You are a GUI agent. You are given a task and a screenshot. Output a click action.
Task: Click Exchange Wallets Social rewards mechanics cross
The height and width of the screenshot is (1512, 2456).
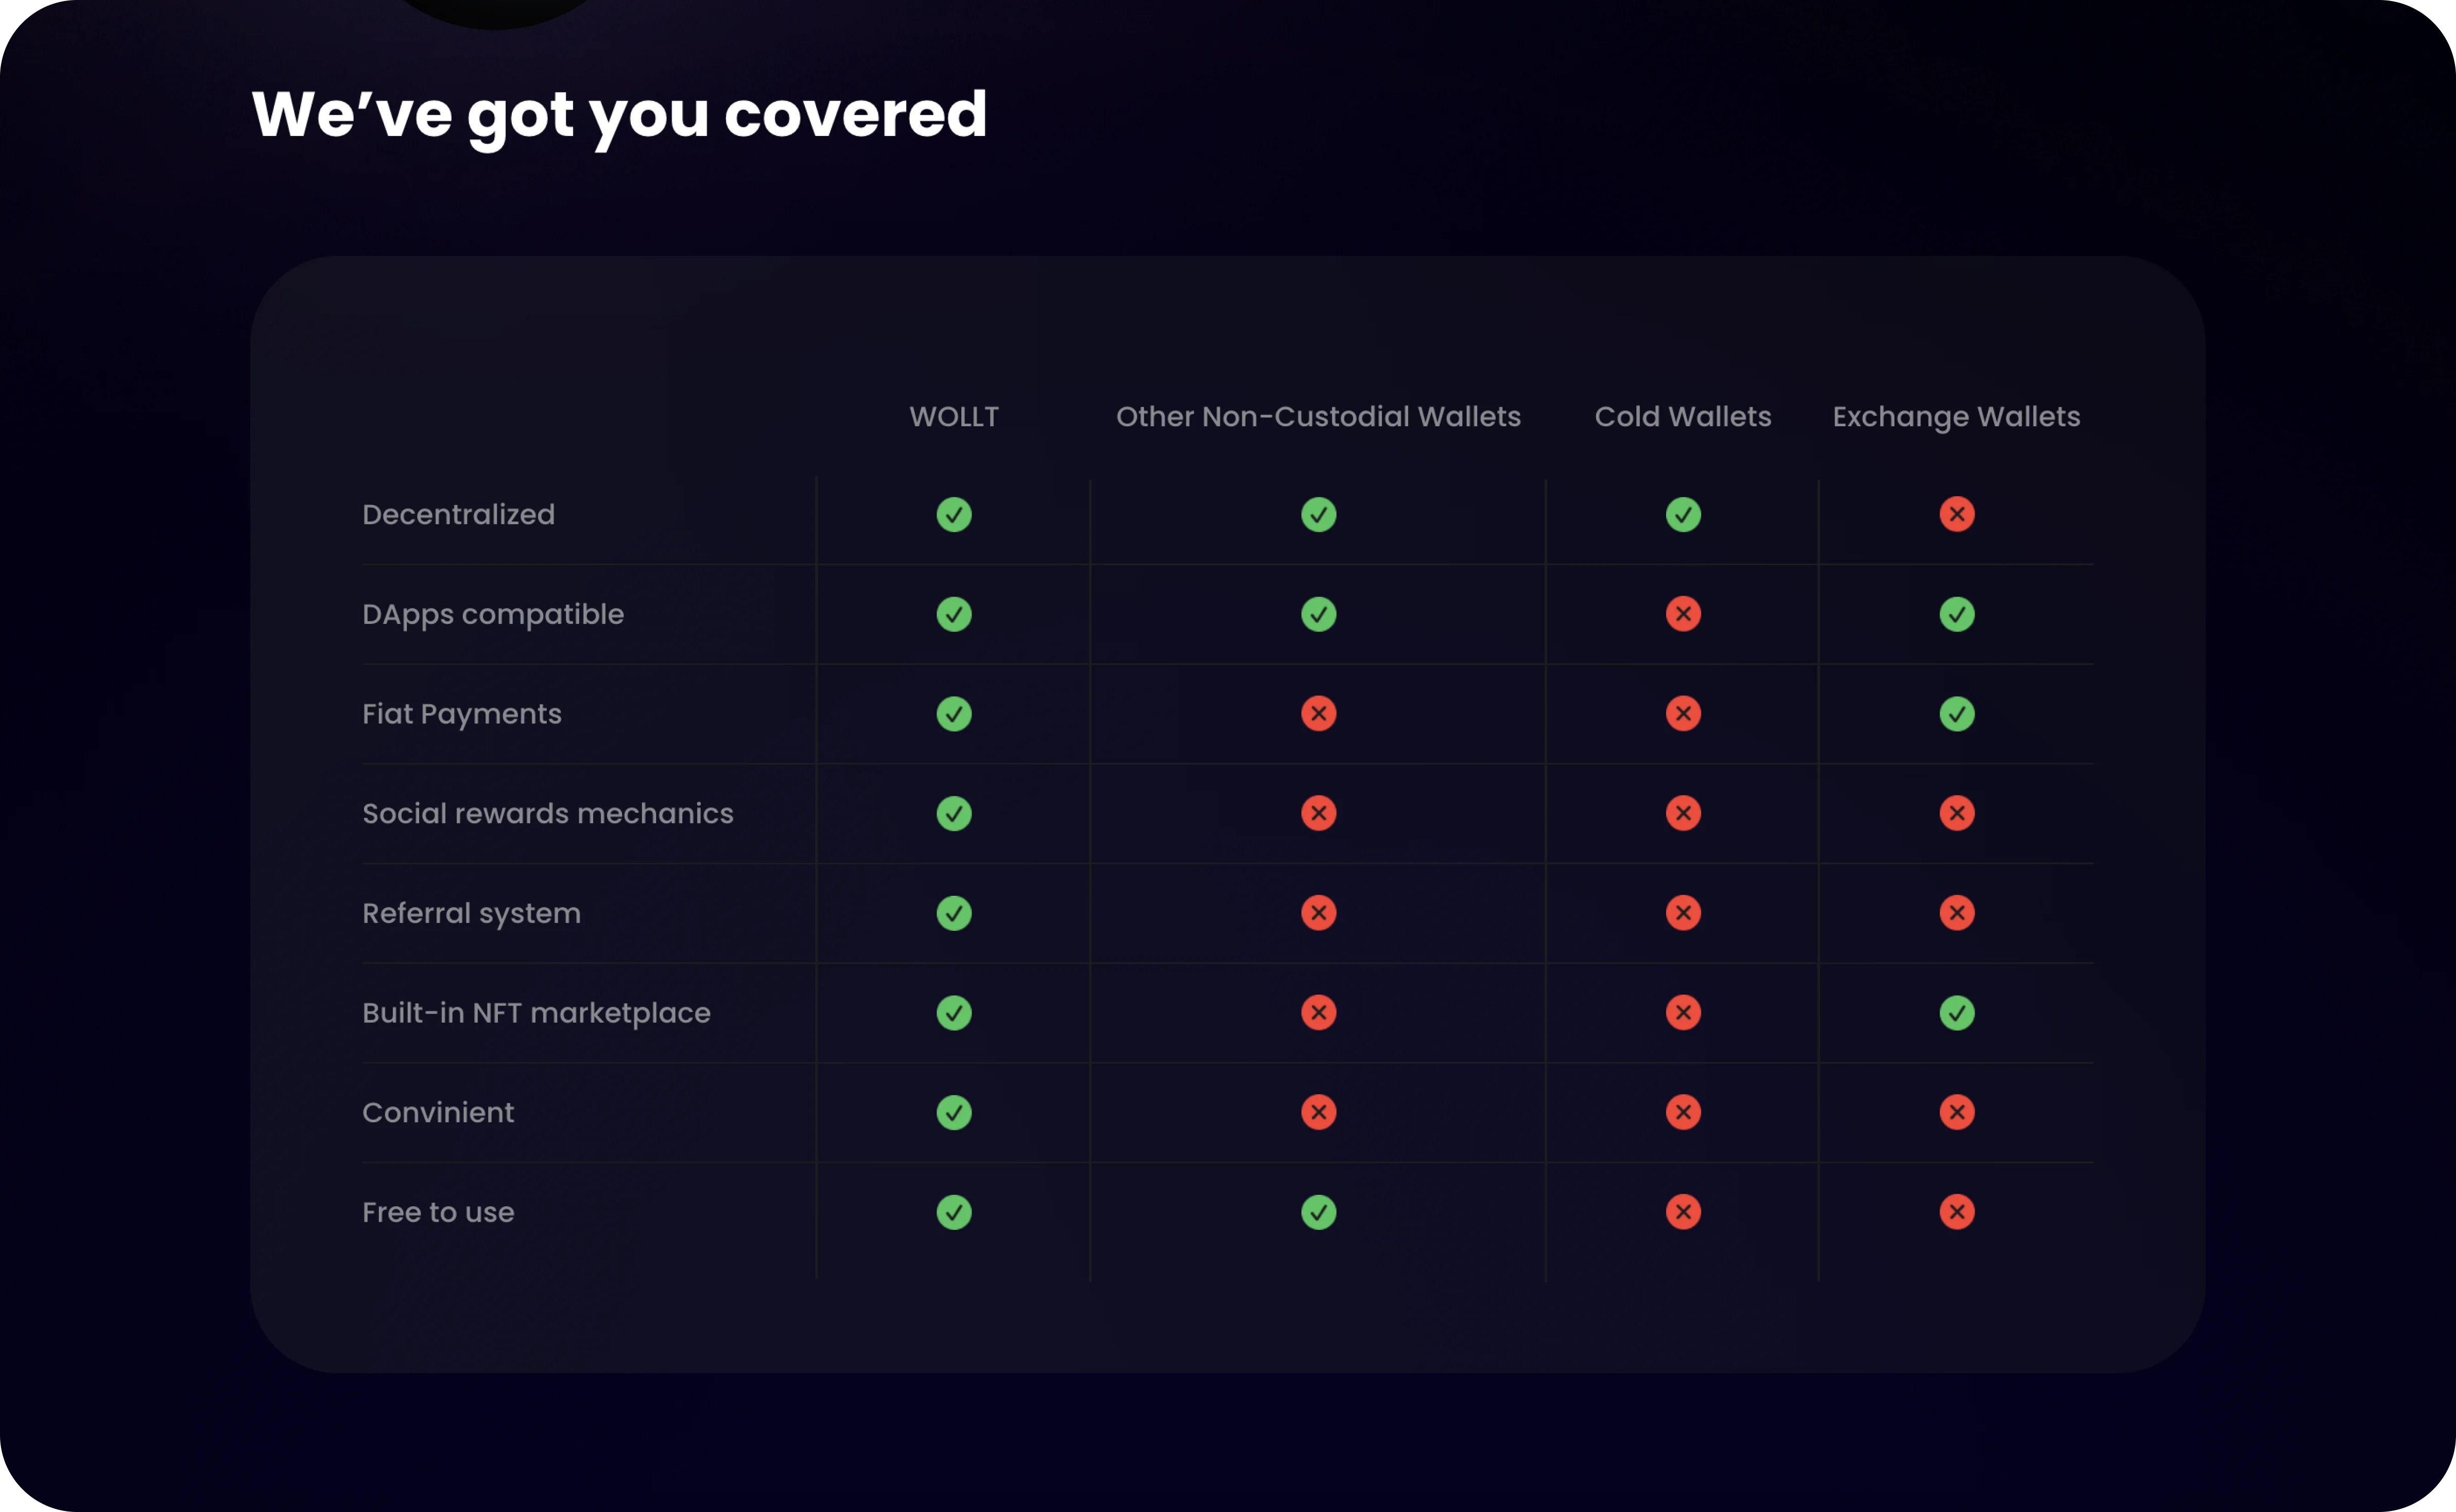1956,813
